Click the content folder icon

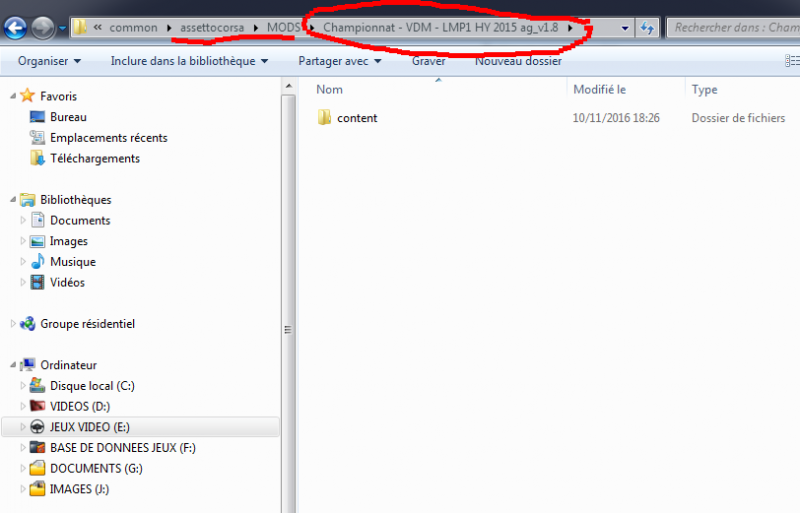(324, 117)
